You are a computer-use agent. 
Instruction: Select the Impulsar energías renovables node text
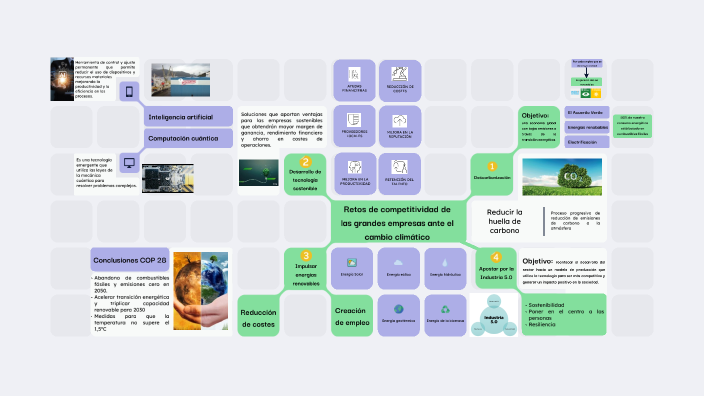pos(306,275)
